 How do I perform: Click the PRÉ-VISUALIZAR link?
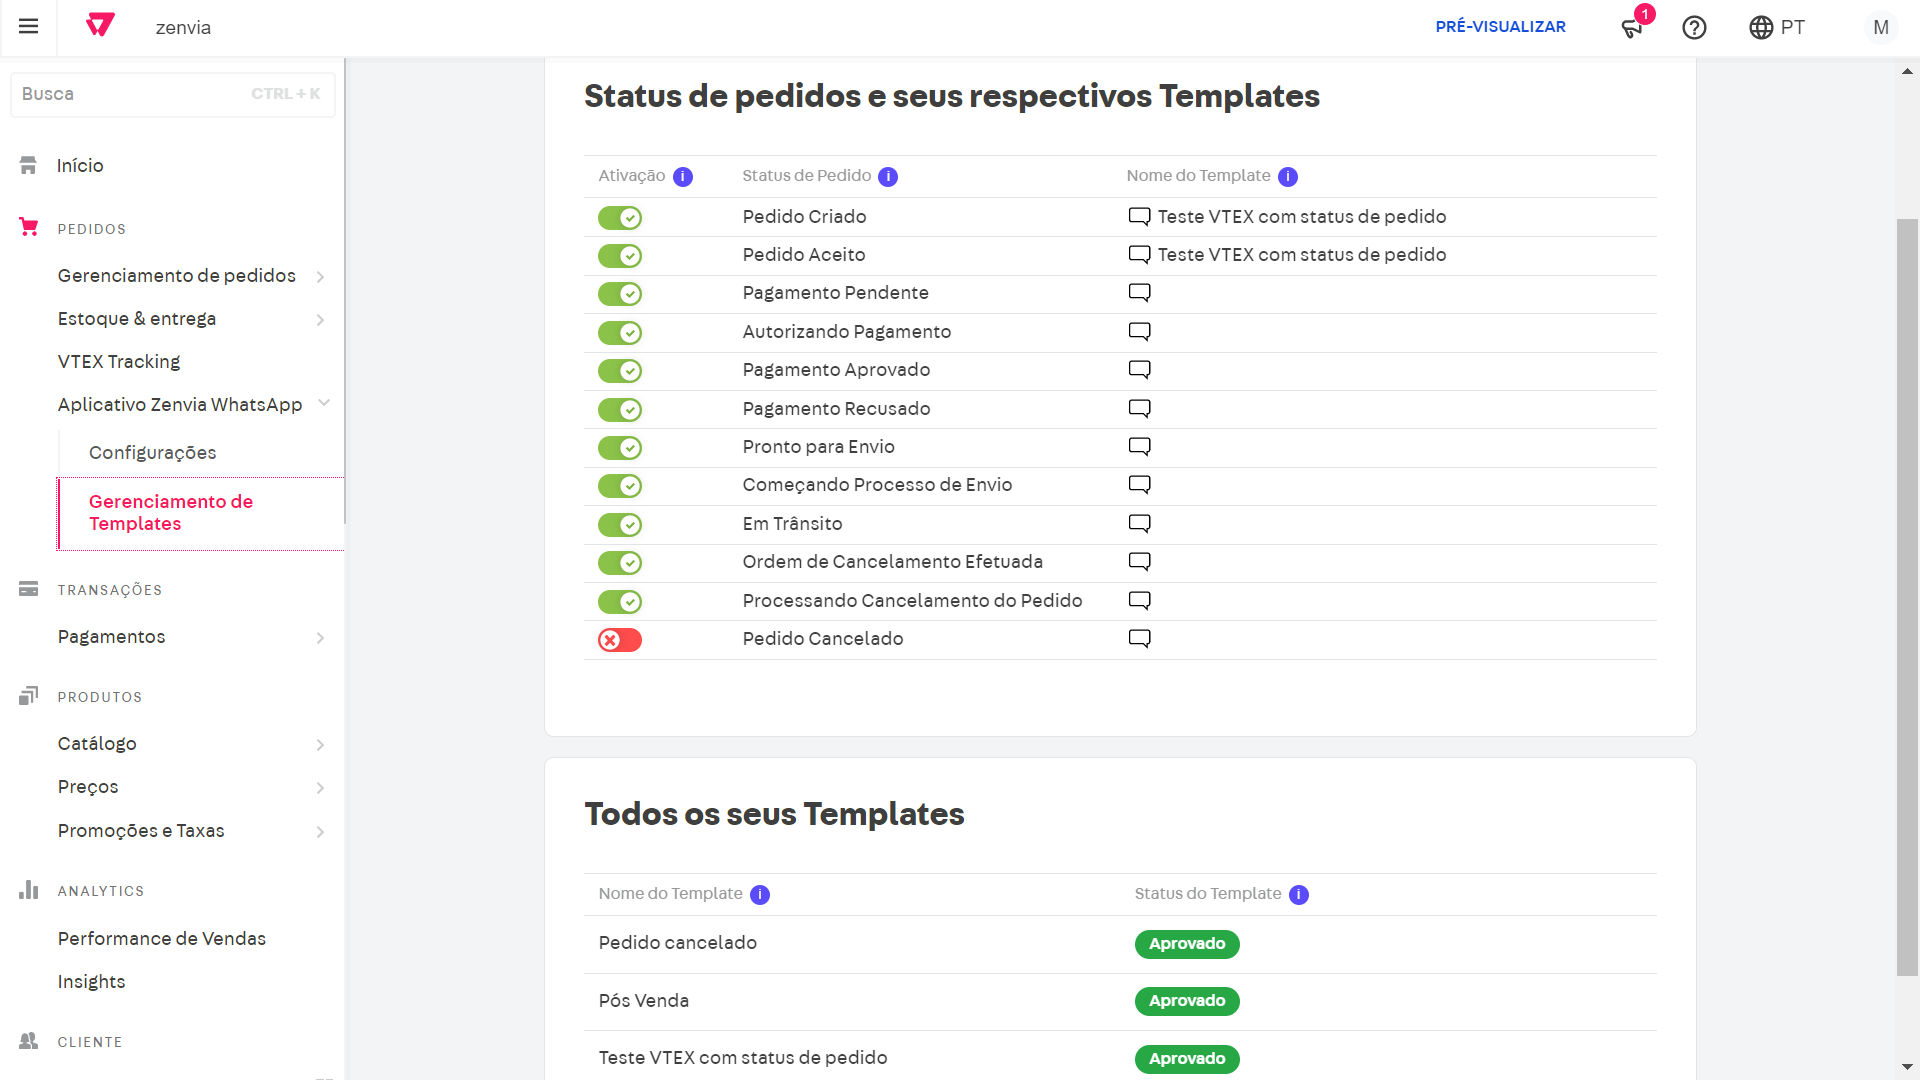coord(1500,27)
